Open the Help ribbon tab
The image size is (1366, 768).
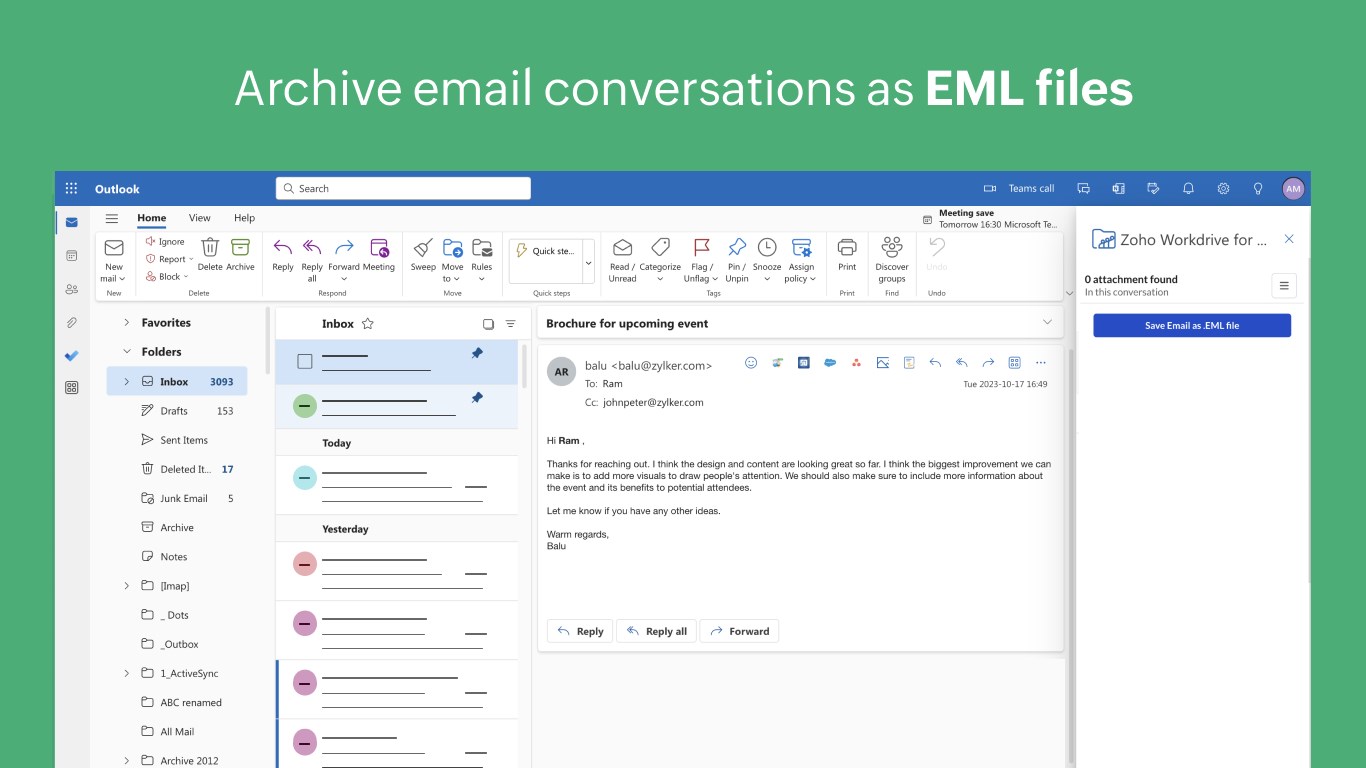tap(244, 218)
